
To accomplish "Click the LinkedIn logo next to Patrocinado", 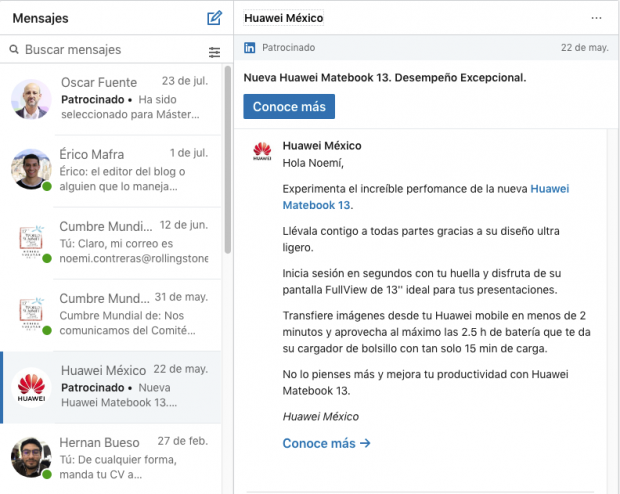I will pyautogui.click(x=250, y=48).
